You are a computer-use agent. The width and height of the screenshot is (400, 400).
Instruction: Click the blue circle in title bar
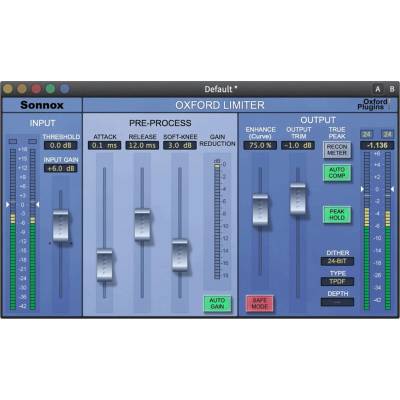tap(65, 89)
